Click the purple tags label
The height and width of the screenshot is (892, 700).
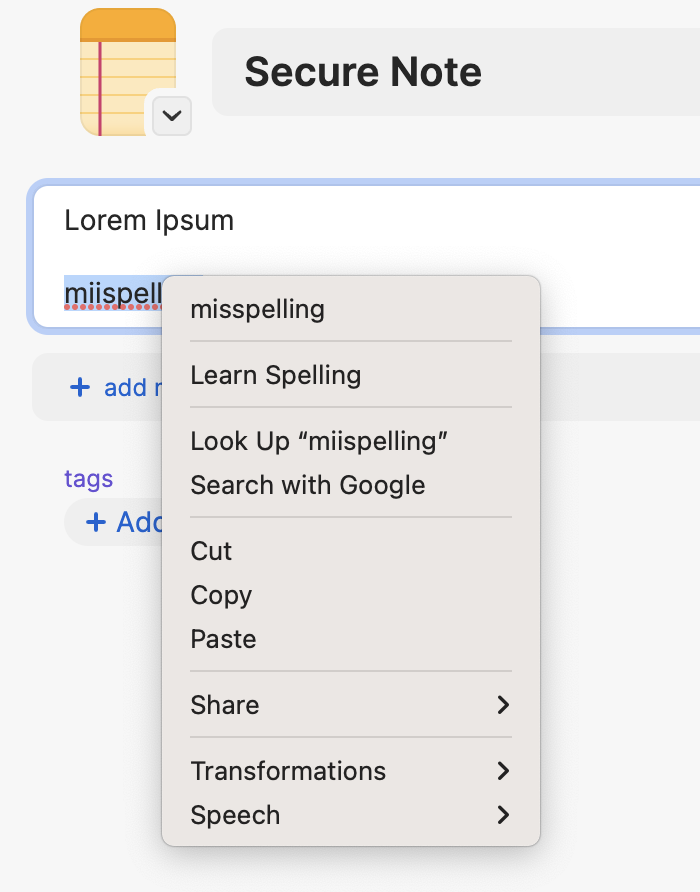89,479
